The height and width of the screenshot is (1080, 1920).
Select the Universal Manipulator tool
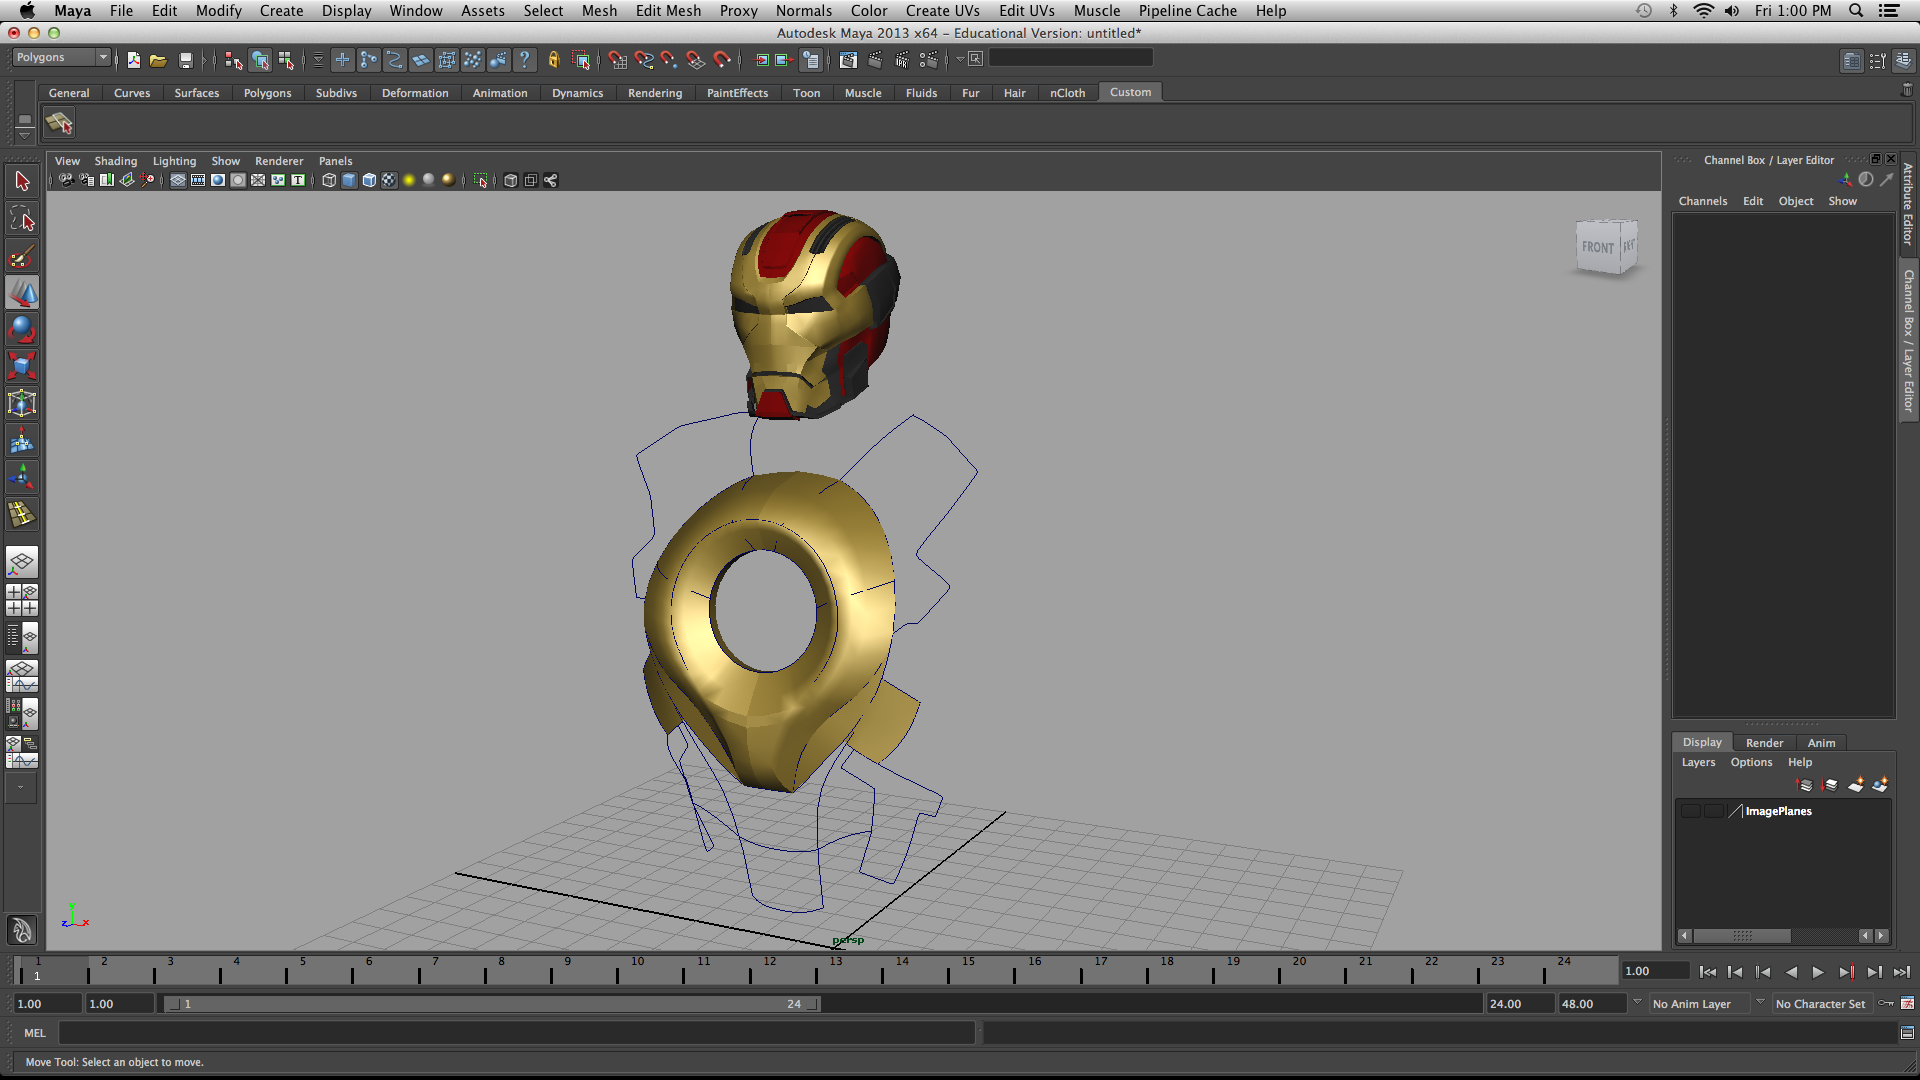(22, 404)
